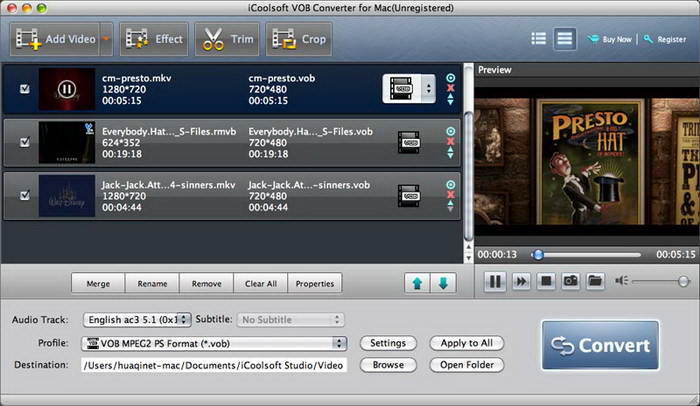Open the Effect tool
Image resolution: width=700 pixels, height=406 pixels.
click(154, 39)
